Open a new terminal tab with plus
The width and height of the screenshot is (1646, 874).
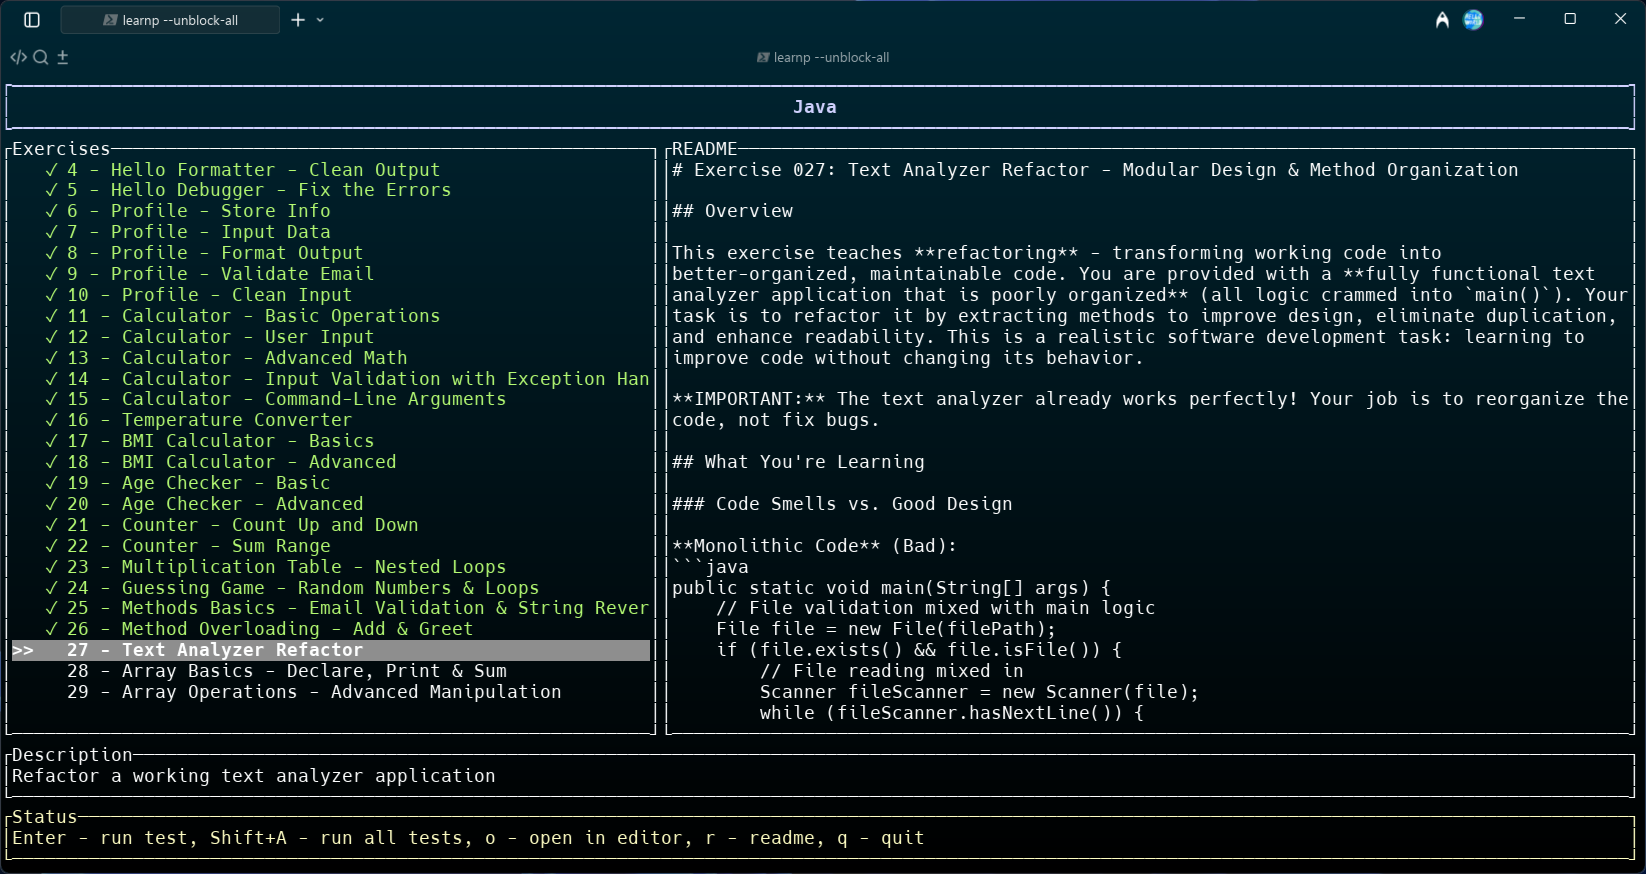tap(298, 20)
